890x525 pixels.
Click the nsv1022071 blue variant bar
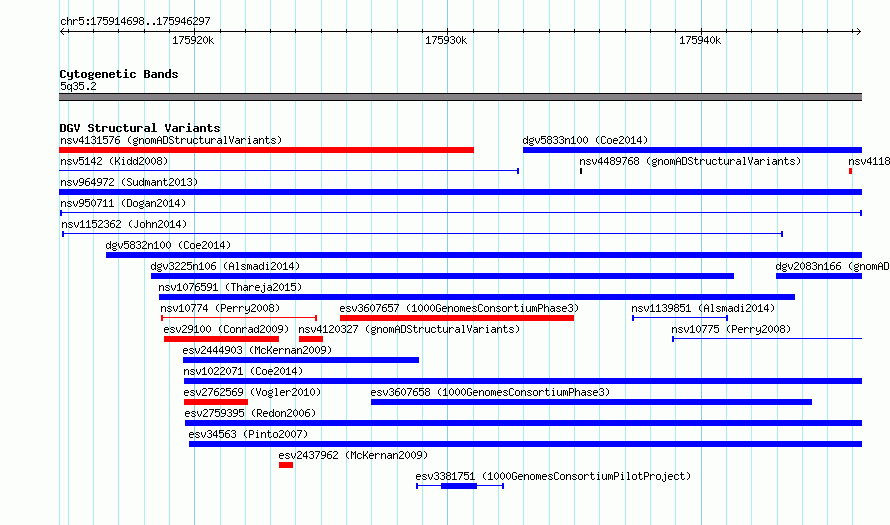(x=523, y=381)
